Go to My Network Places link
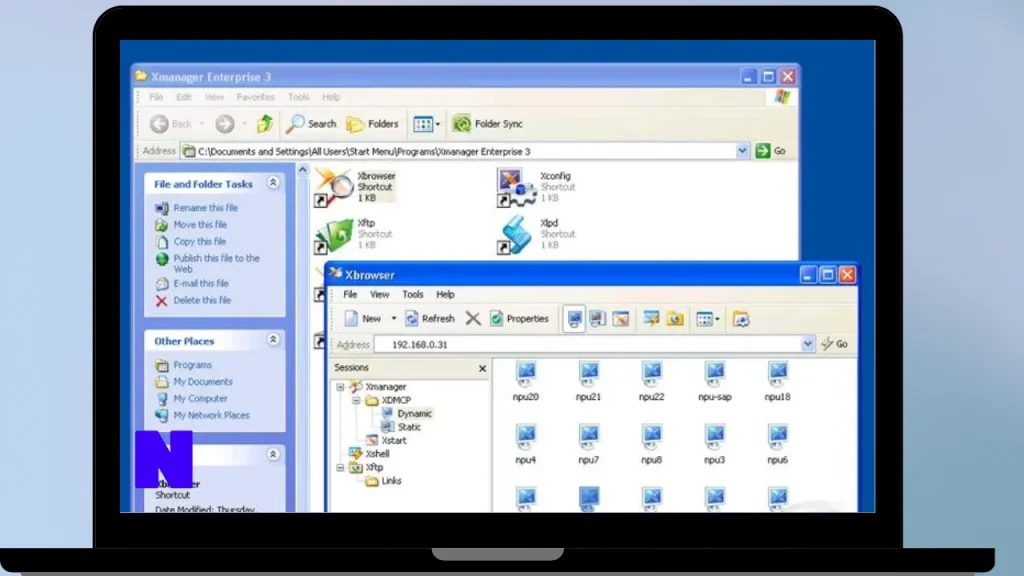The width and height of the screenshot is (1024, 576). [211, 415]
